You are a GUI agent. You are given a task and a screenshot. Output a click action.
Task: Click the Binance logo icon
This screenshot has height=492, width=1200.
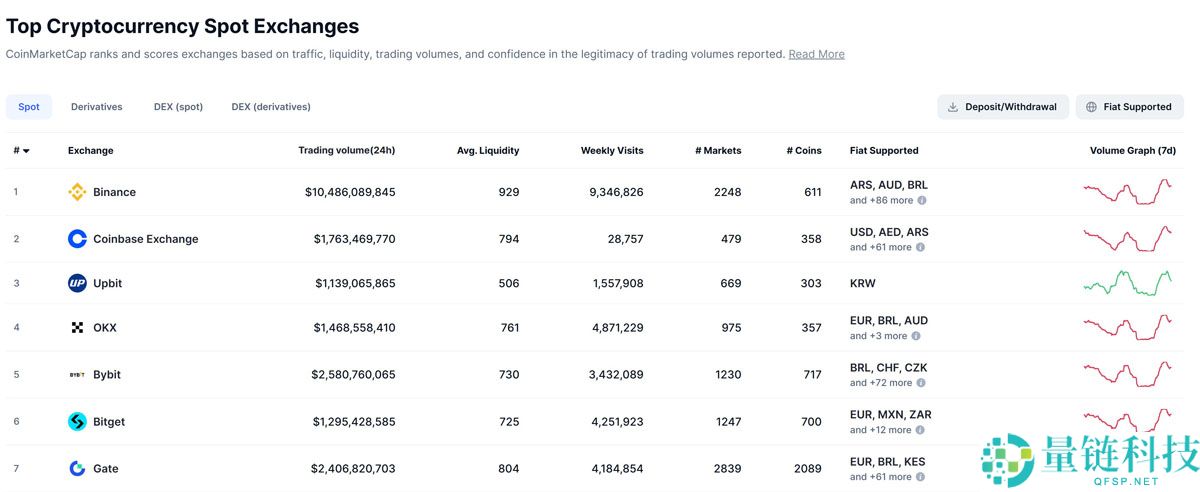pyautogui.click(x=77, y=192)
